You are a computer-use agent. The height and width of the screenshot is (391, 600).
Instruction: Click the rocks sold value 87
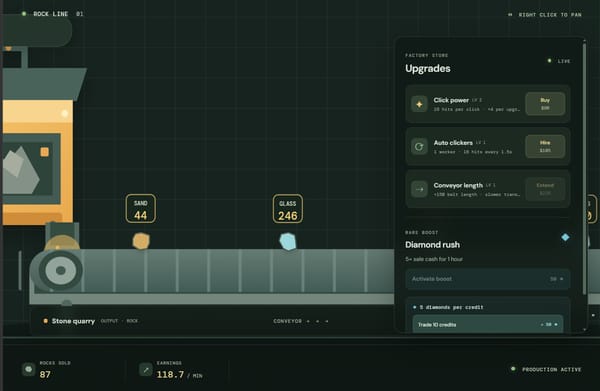click(x=45, y=375)
